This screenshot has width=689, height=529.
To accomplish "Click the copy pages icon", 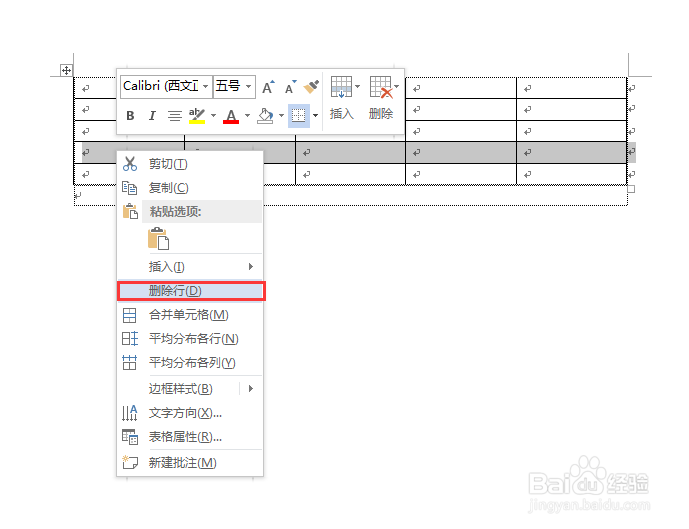I will pyautogui.click(x=130, y=188).
